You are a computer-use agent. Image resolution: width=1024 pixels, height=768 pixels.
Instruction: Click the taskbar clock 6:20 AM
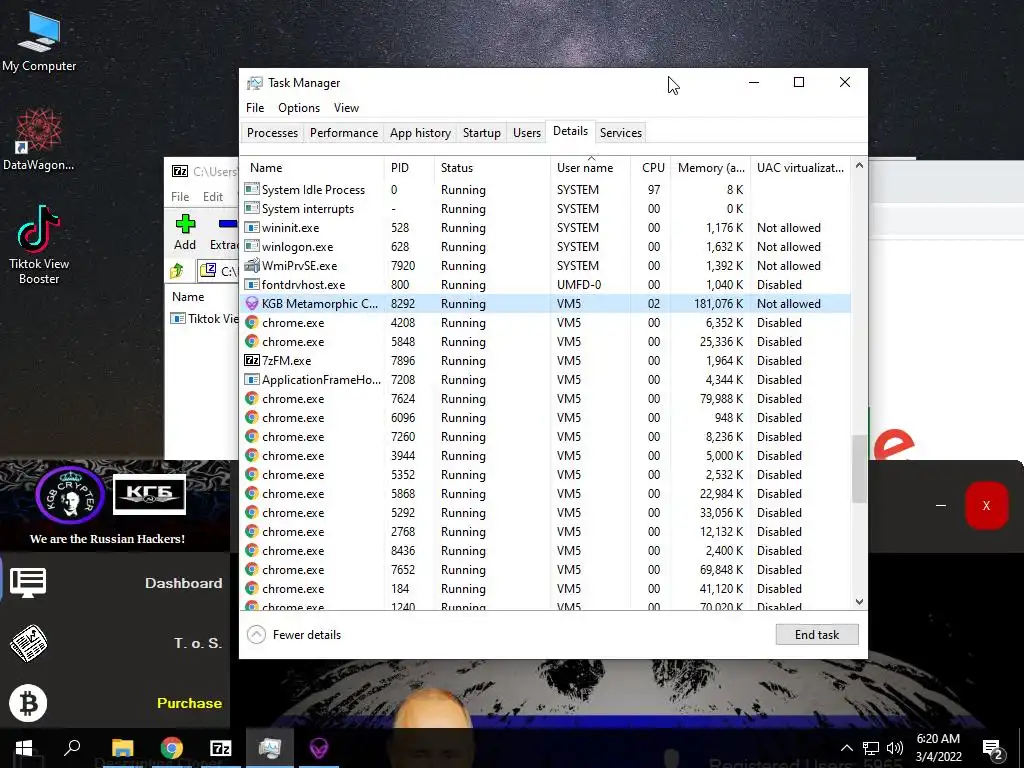point(938,739)
